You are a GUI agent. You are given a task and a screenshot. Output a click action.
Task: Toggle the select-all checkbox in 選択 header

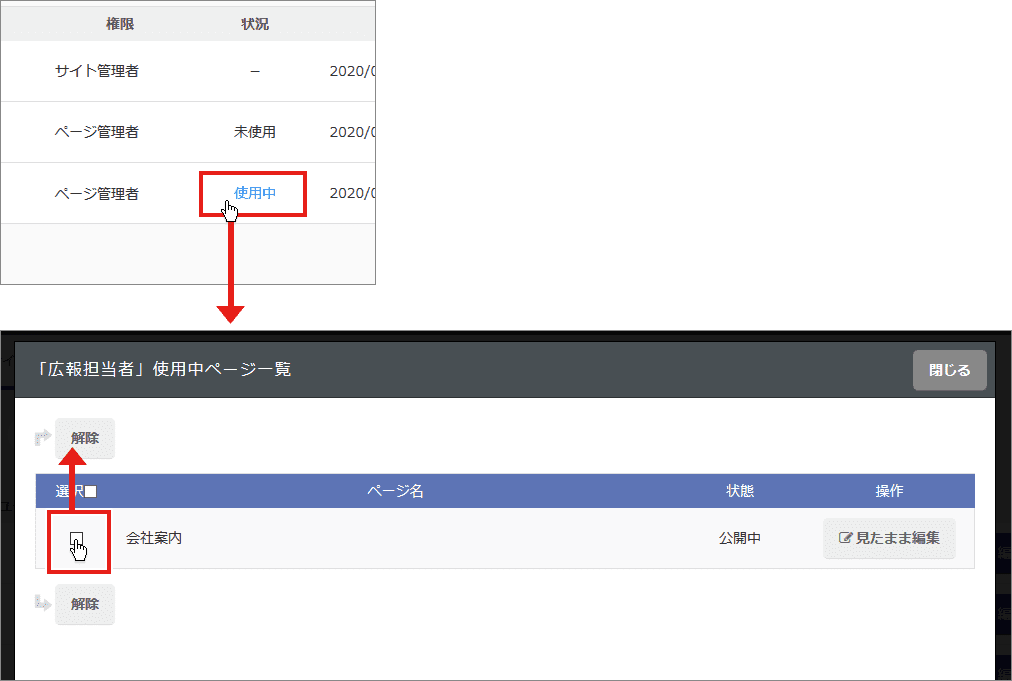pos(90,492)
